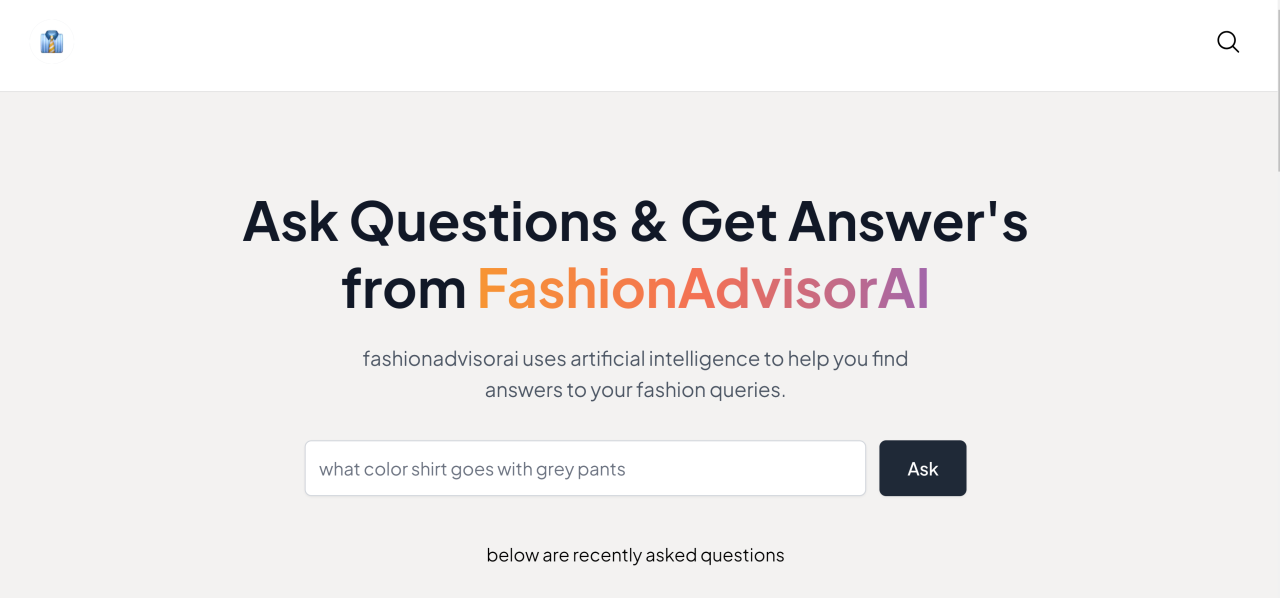Image resolution: width=1280 pixels, height=598 pixels.
Task: Click "below are recently asked questions" text
Action: 635,555
